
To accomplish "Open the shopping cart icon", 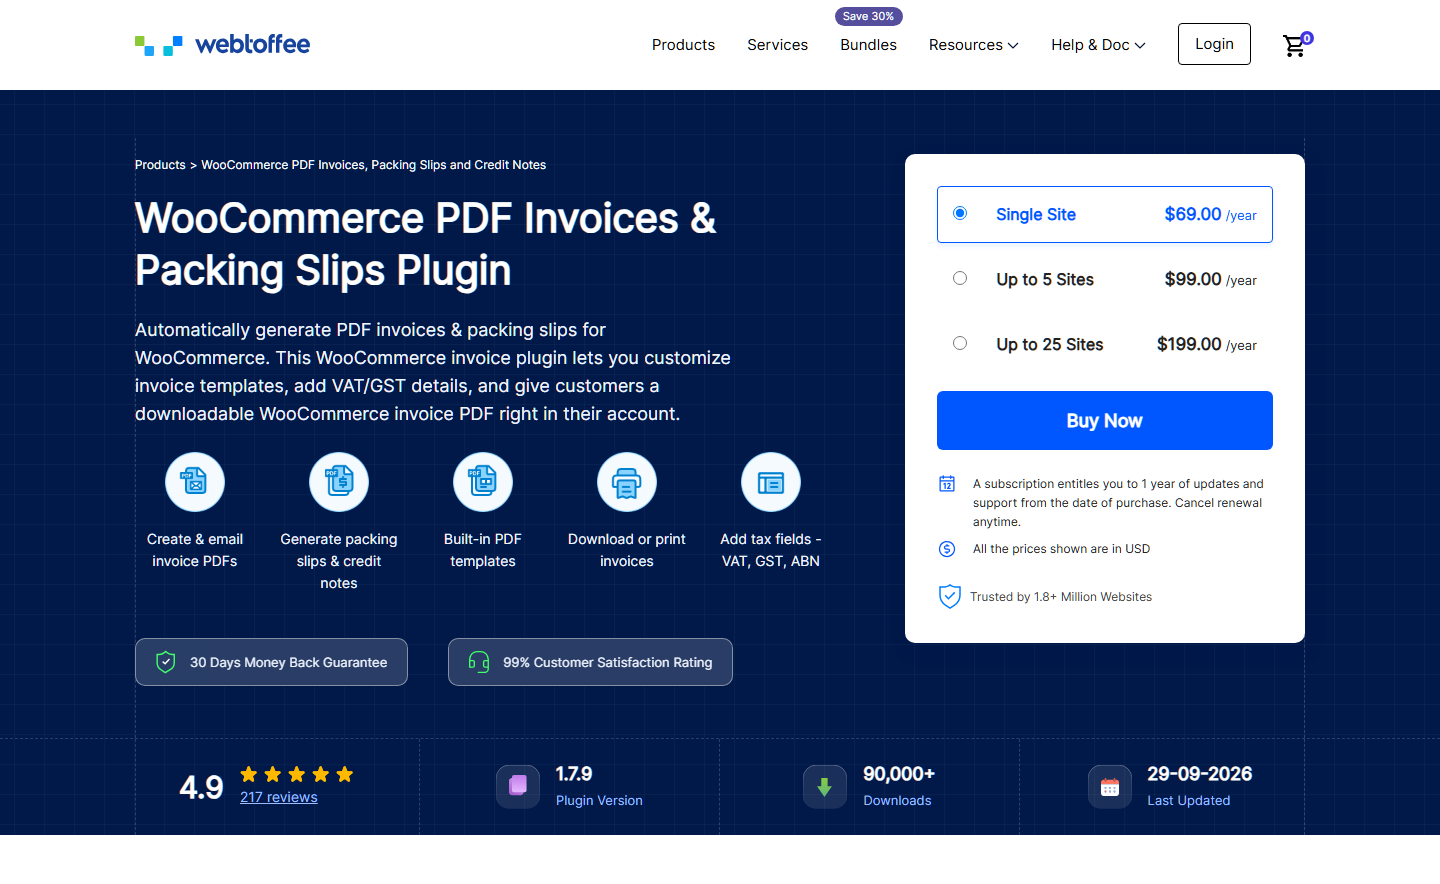I will [x=1296, y=45].
